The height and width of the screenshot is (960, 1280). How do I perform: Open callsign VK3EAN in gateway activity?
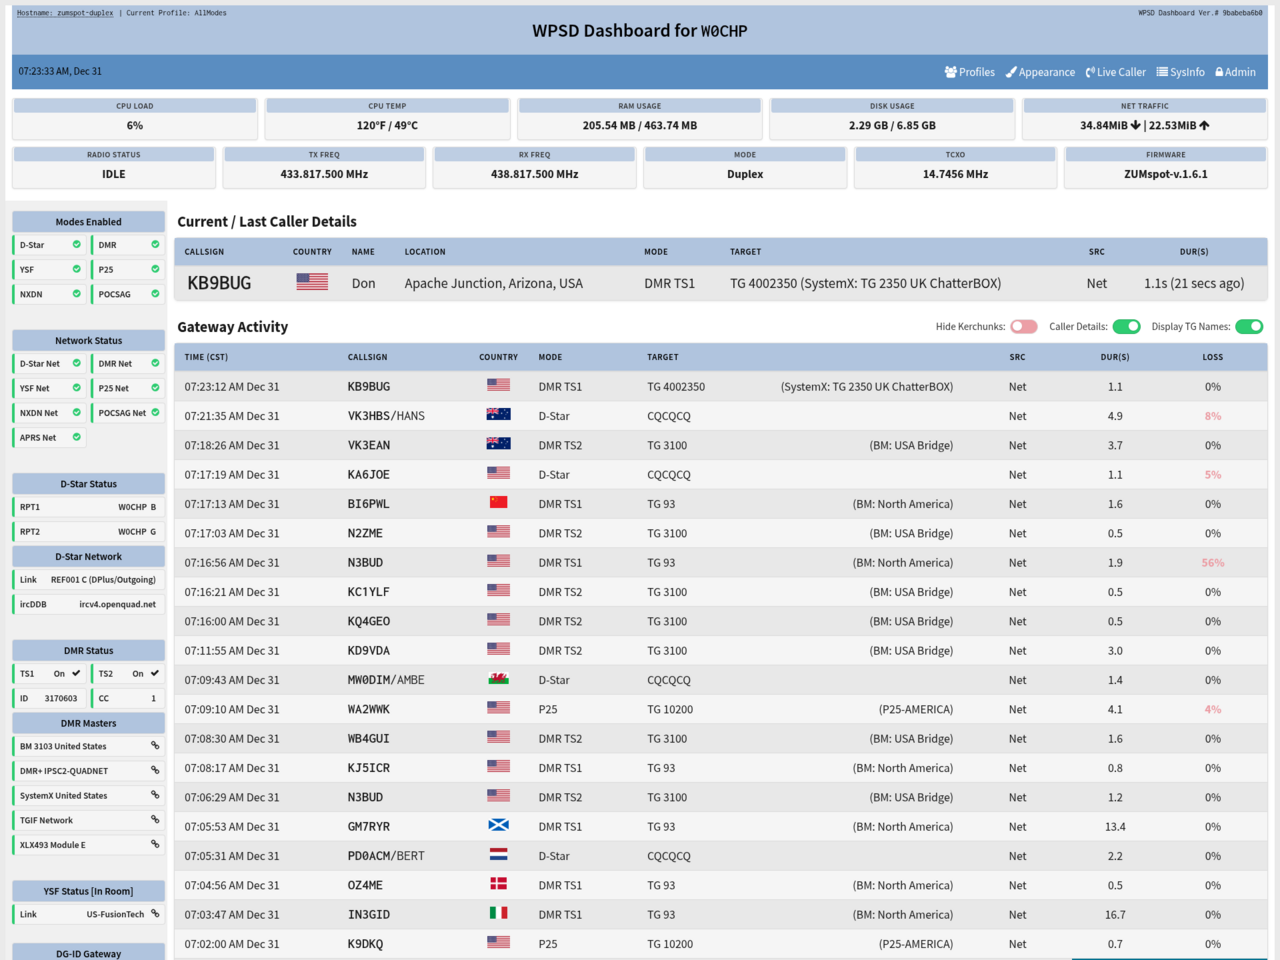click(369, 445)
